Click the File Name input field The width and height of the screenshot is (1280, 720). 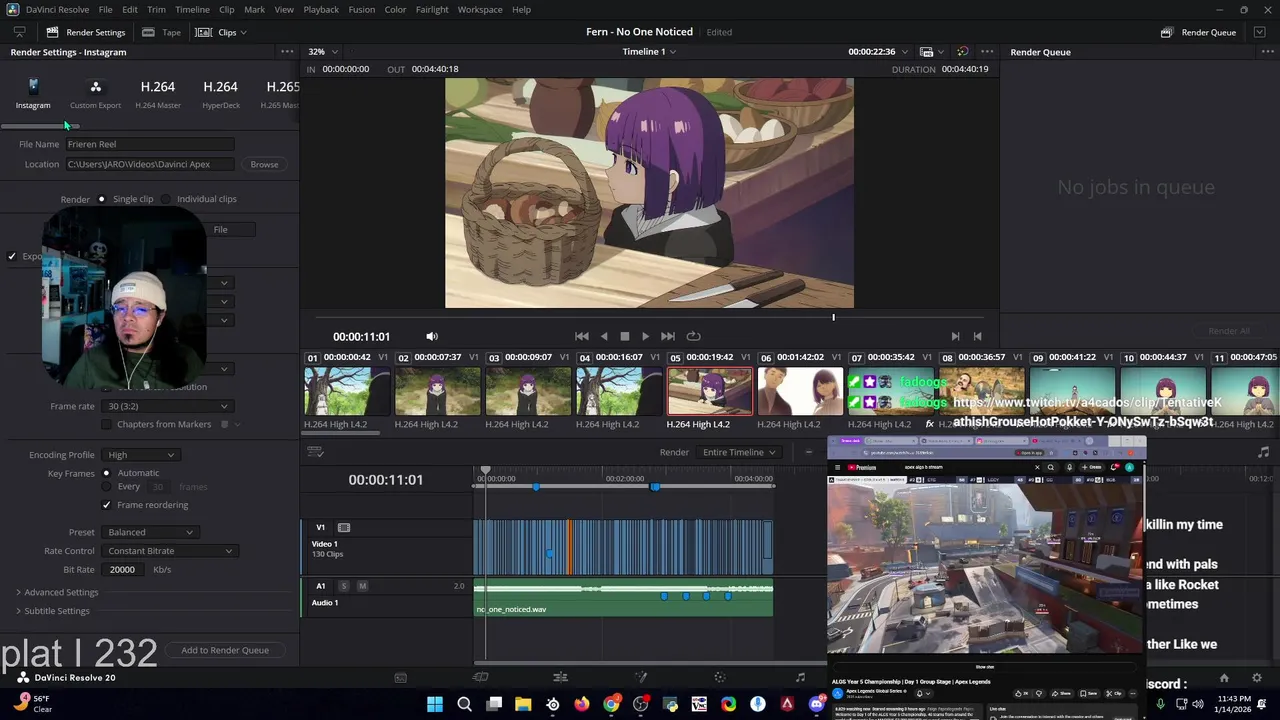coord(150,144)
